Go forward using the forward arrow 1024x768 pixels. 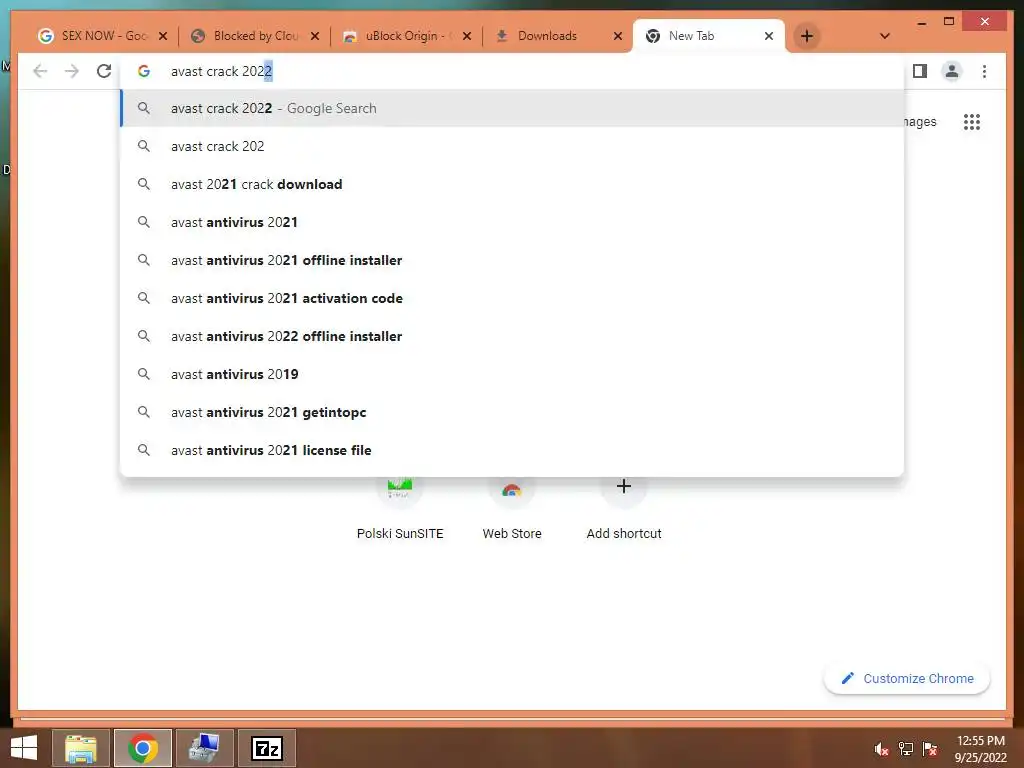[x=72, y=71]
